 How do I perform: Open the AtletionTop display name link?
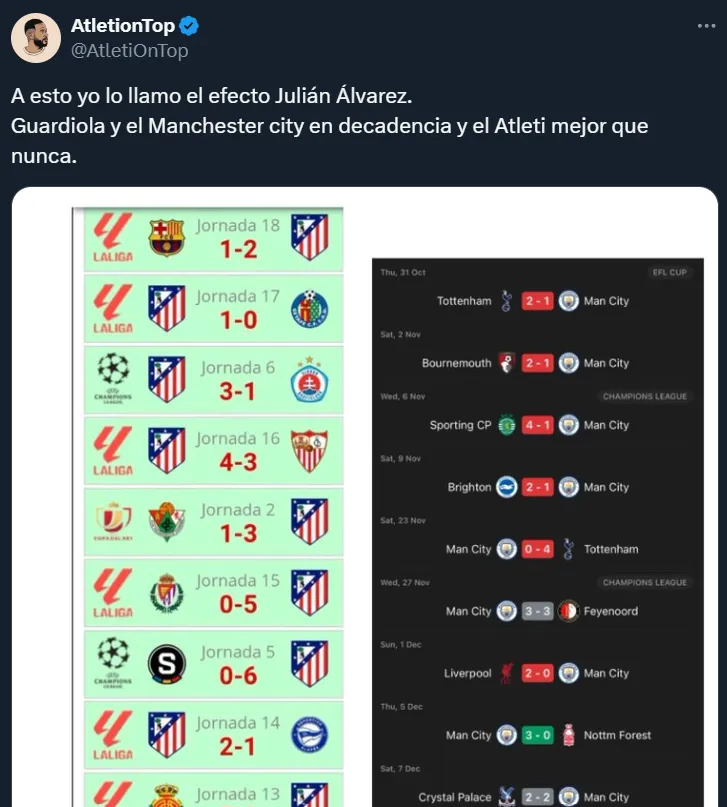(x=122, y=26)
